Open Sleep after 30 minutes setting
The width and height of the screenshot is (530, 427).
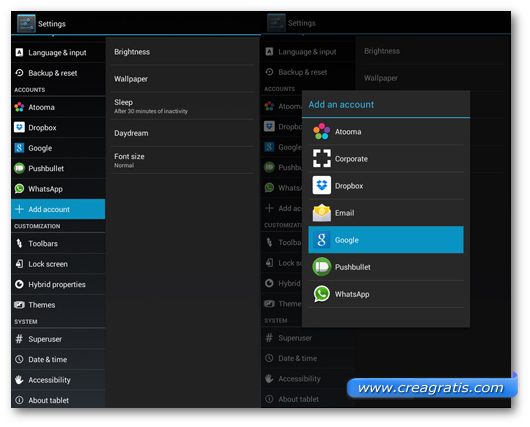click(183, 106)
